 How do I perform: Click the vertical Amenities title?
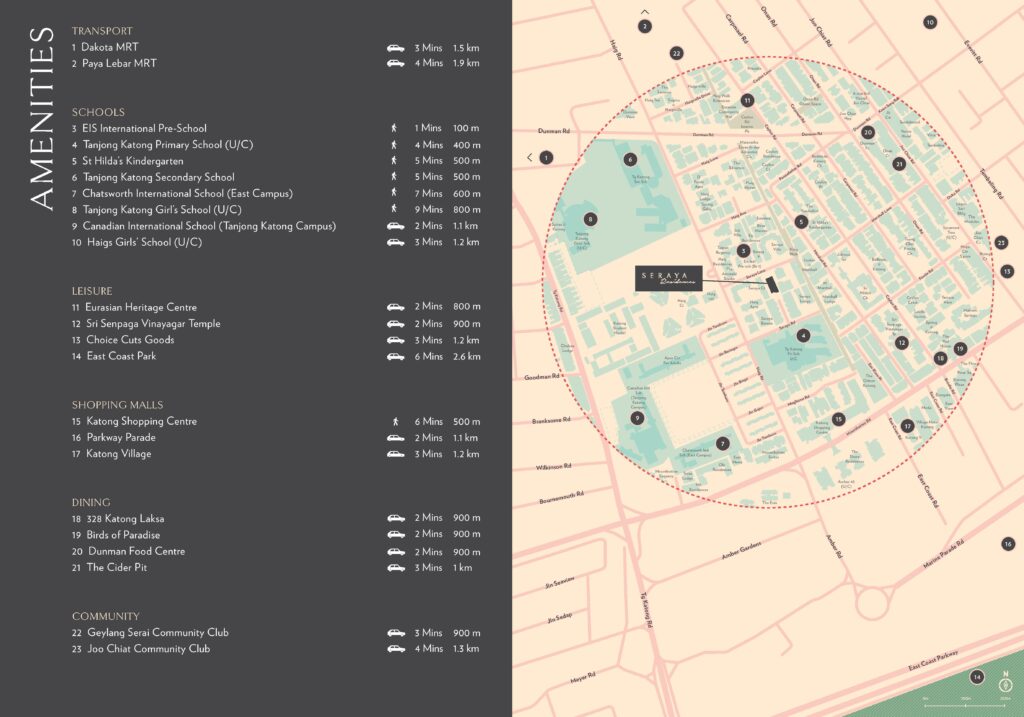click(x=40, y=118)
